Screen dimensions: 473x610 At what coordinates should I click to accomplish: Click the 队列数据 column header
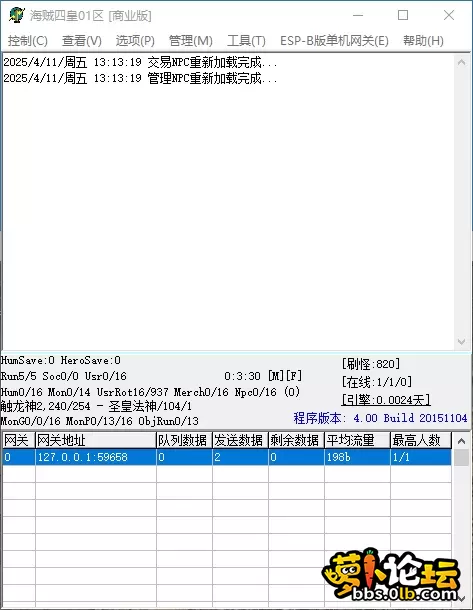(x=184, y=440)
